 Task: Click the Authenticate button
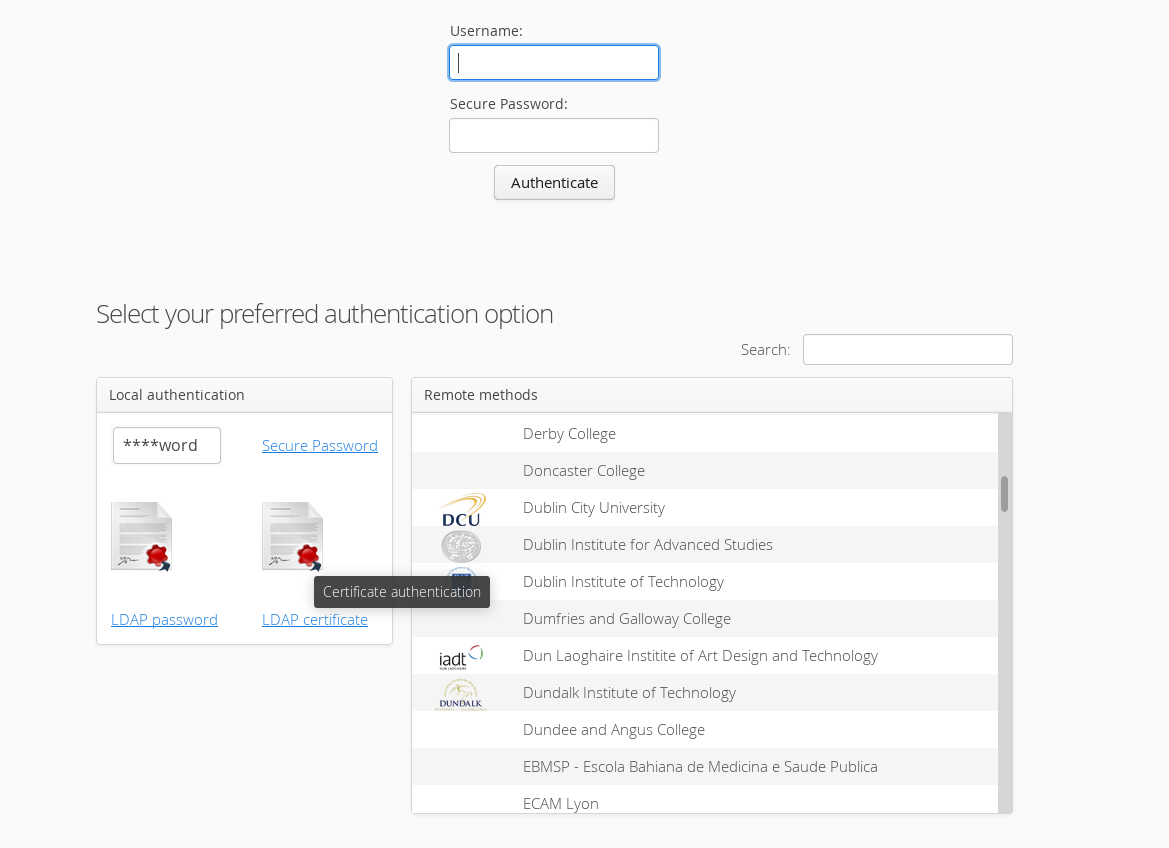[x=555, y=183]
